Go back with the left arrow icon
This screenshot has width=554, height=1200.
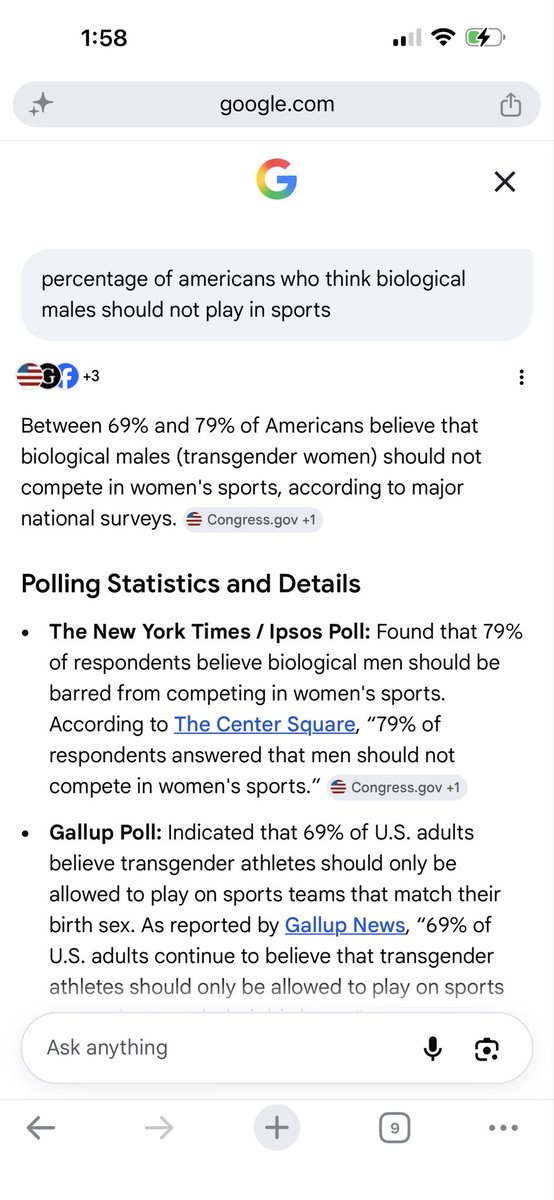[x=41, y=1128]
